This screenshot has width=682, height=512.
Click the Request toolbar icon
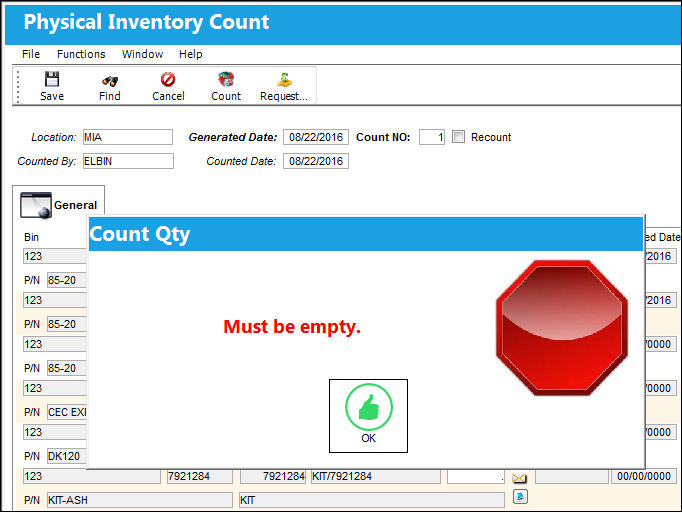284,80
